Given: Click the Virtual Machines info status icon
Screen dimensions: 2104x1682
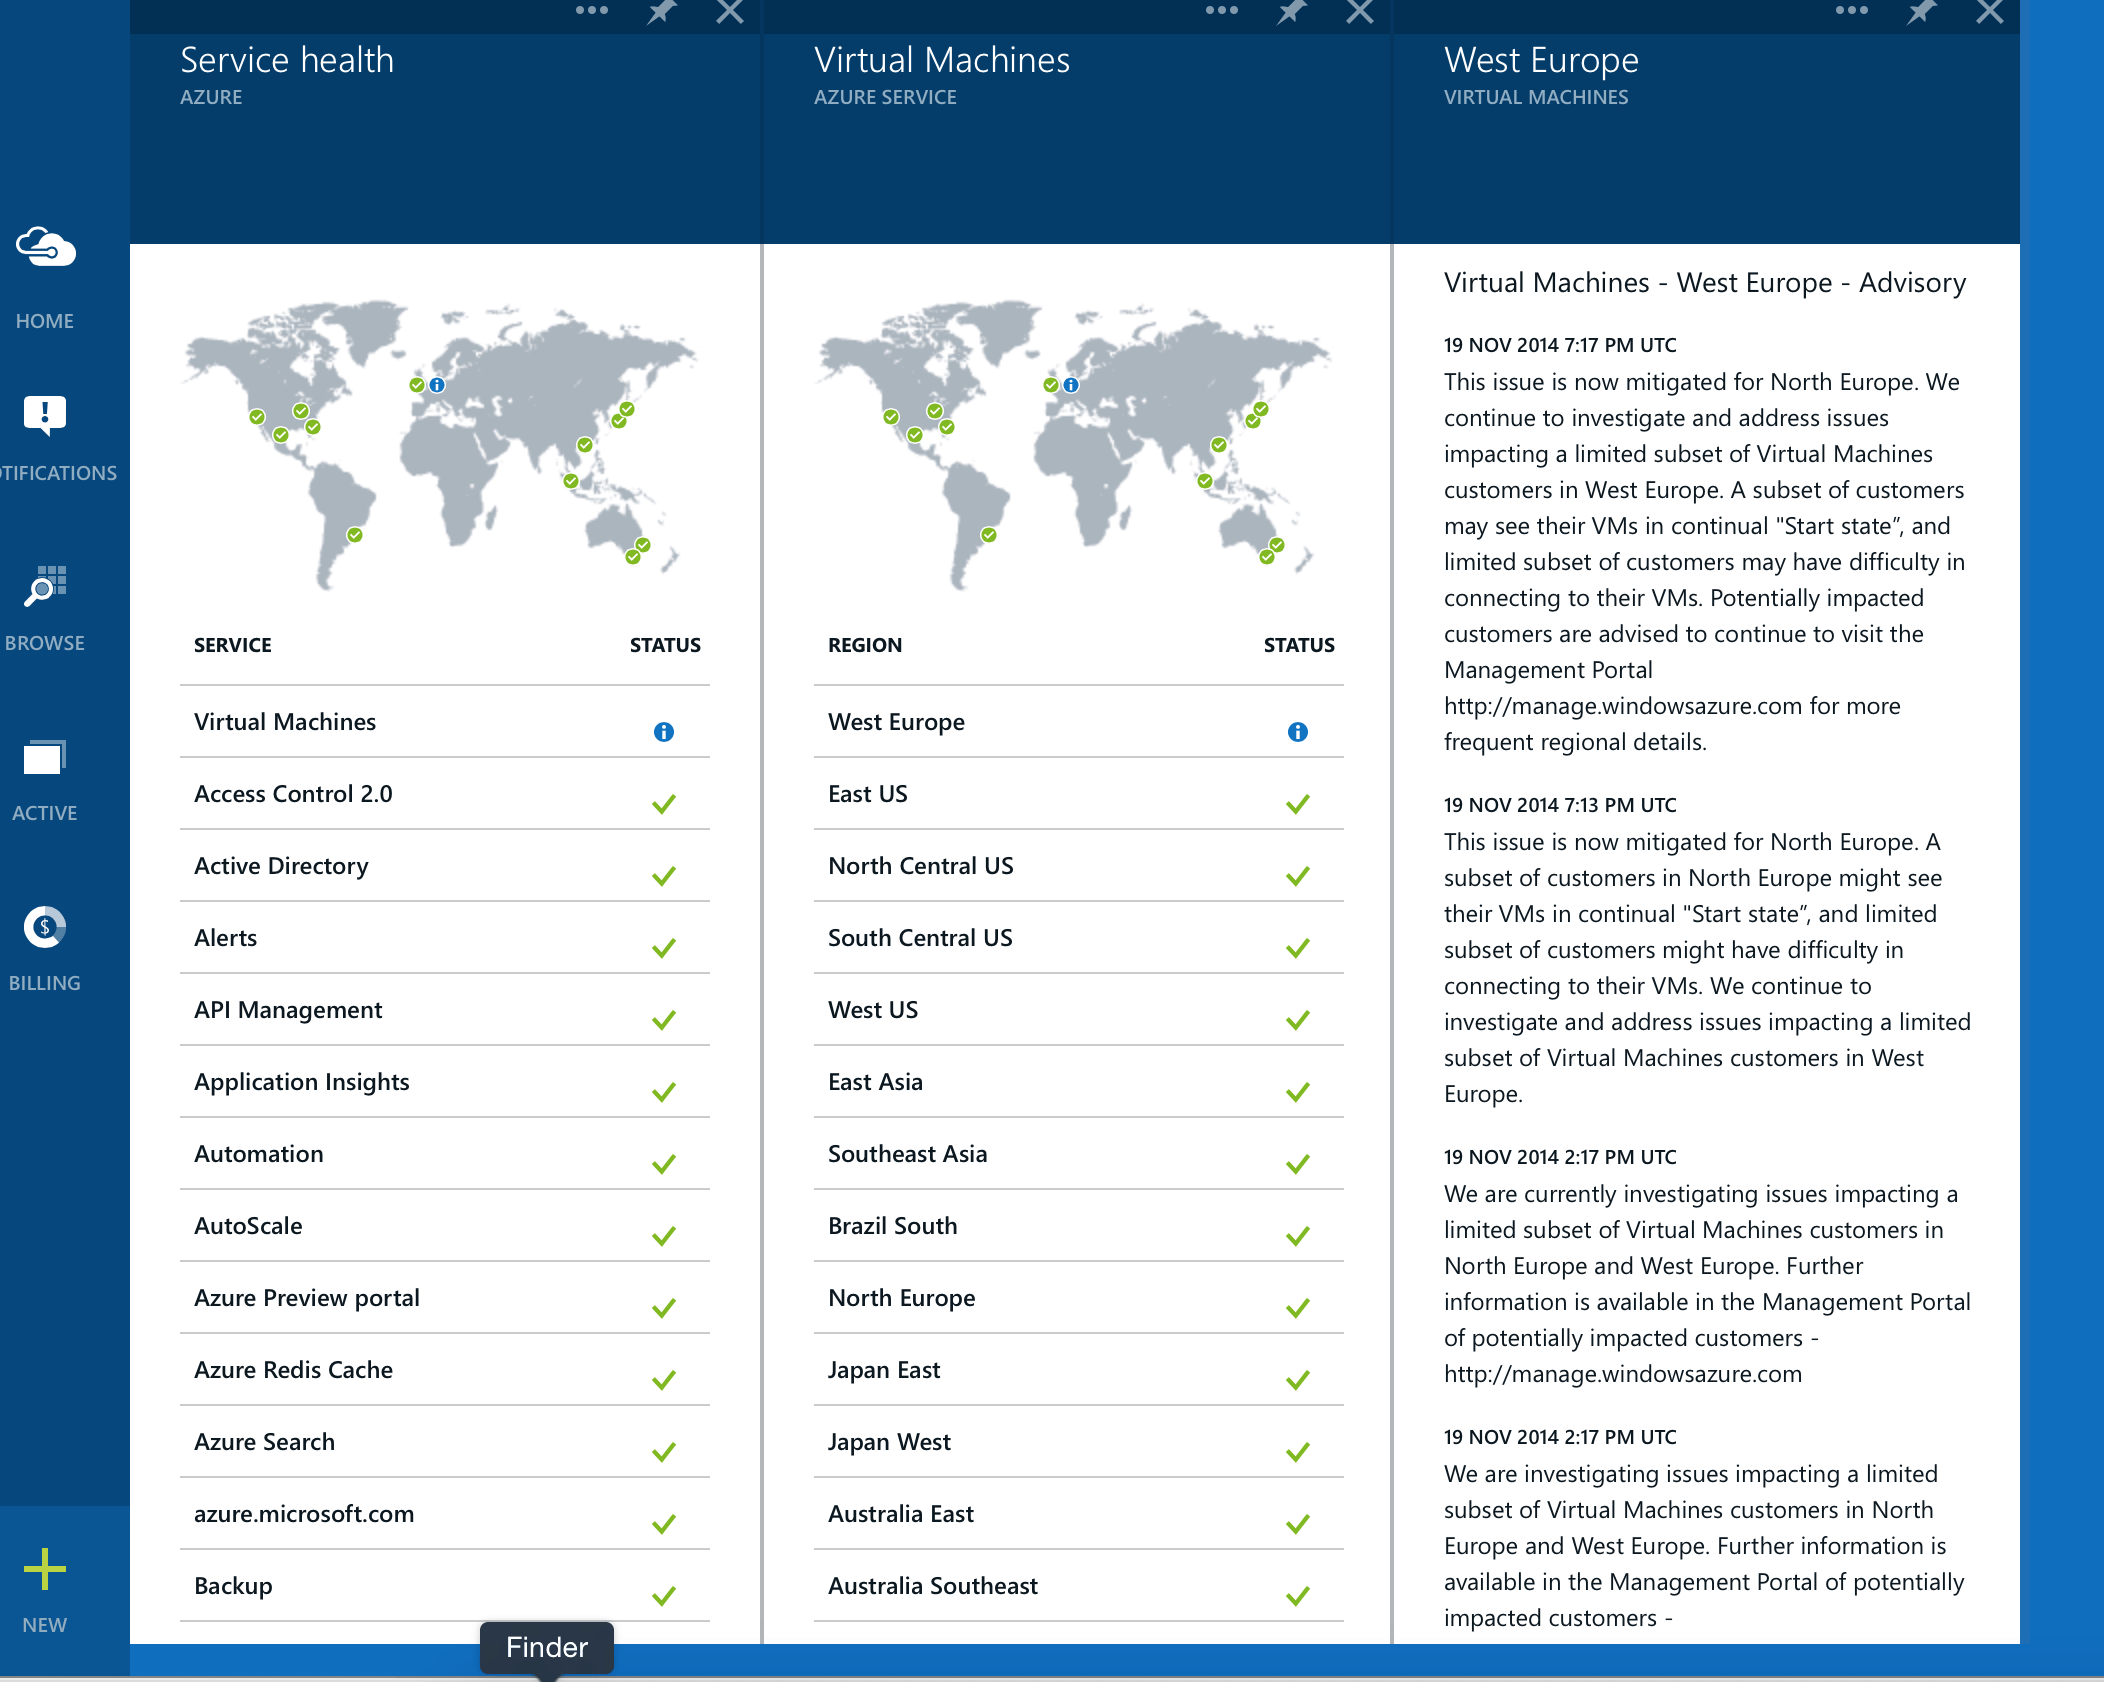Looking at the screenshot, I should coord(664,732).
